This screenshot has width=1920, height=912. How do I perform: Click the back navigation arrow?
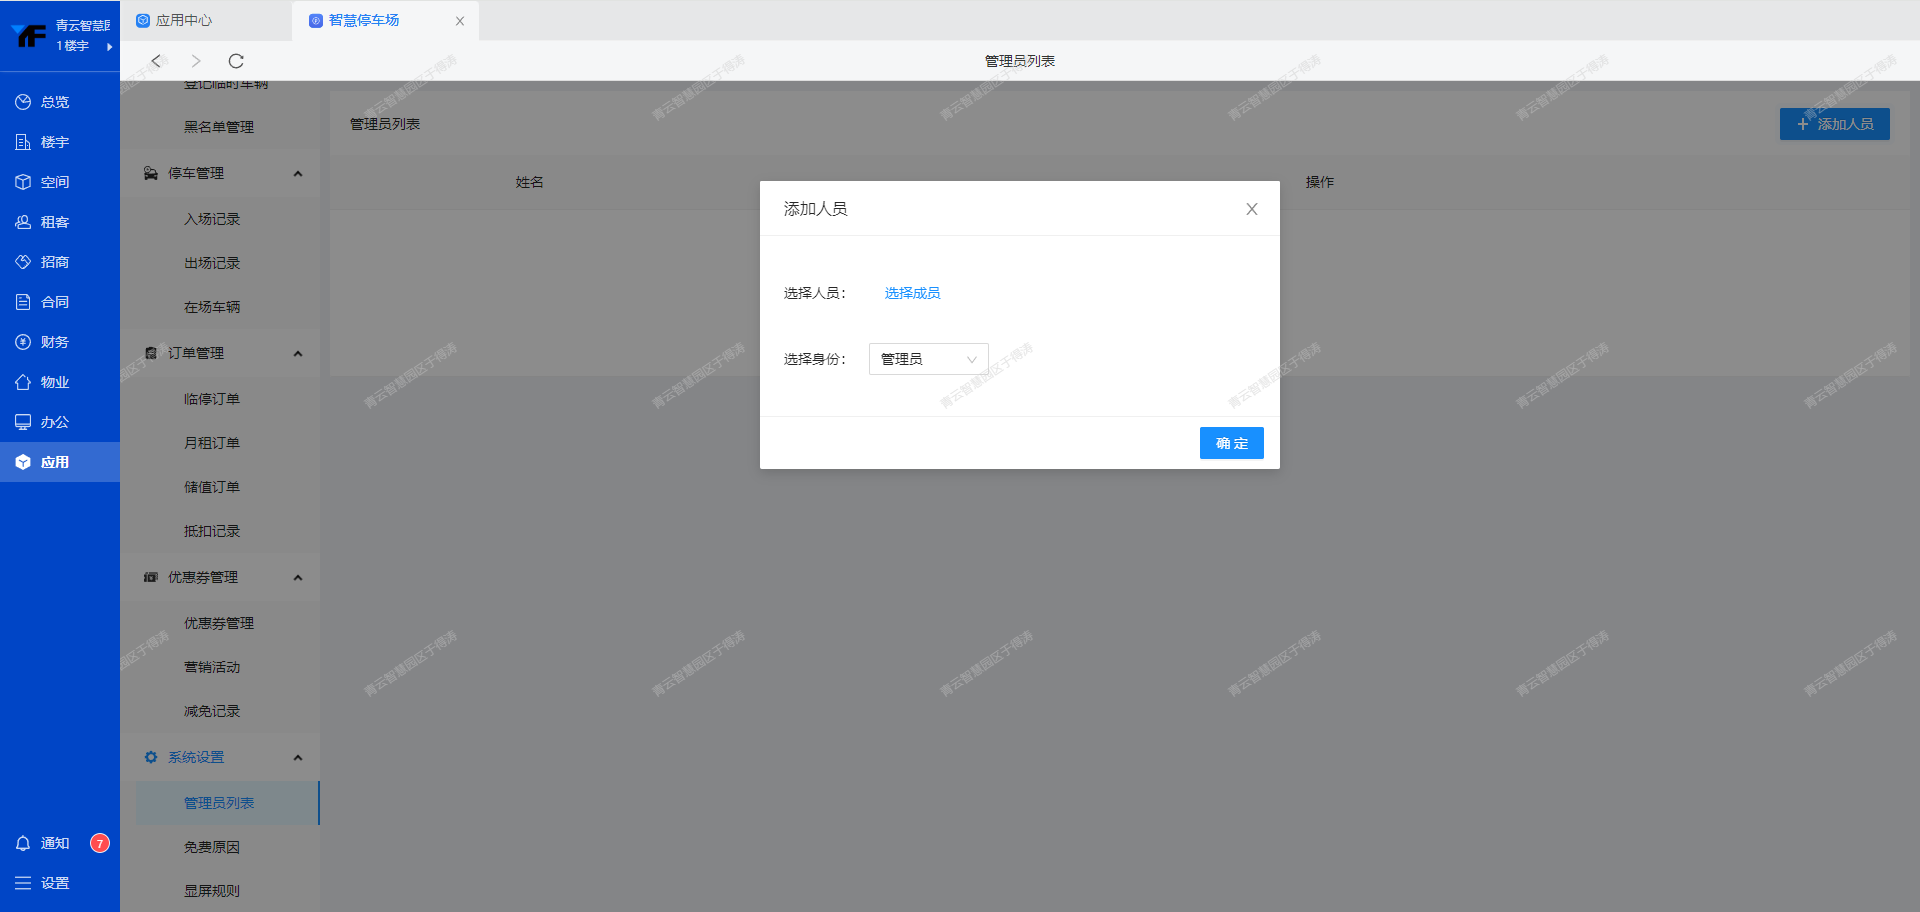point(156,61)
